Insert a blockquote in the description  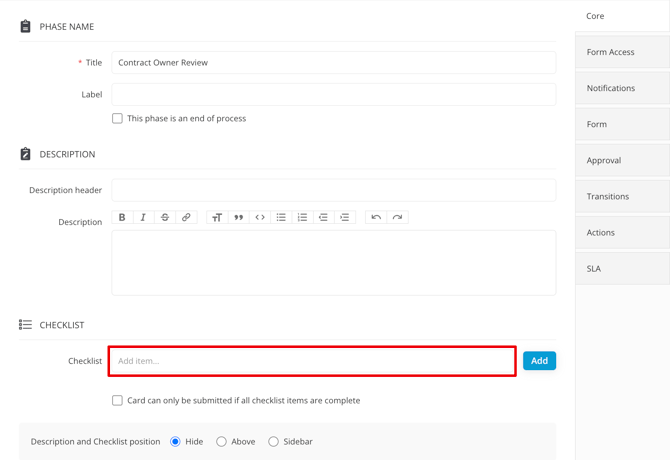tap(238, 217)
